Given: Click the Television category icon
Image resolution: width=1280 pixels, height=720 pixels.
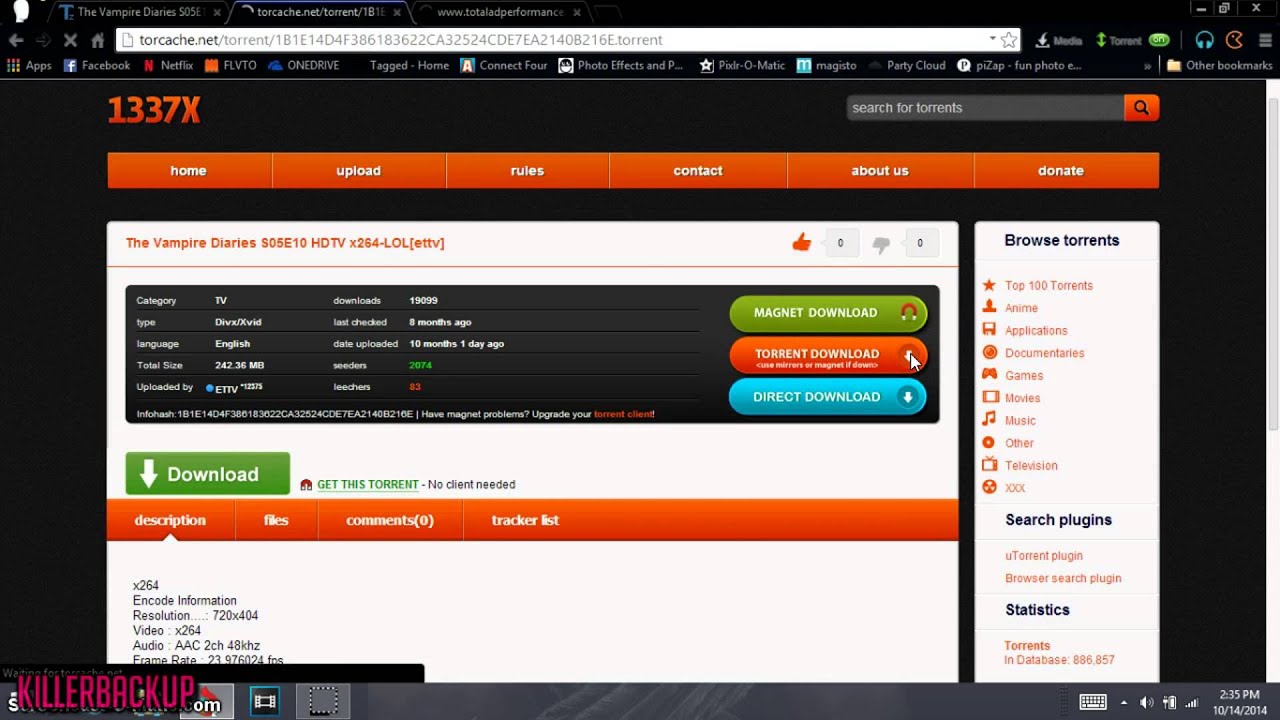Looking at the screenshot, I should [x=989, y=465].
